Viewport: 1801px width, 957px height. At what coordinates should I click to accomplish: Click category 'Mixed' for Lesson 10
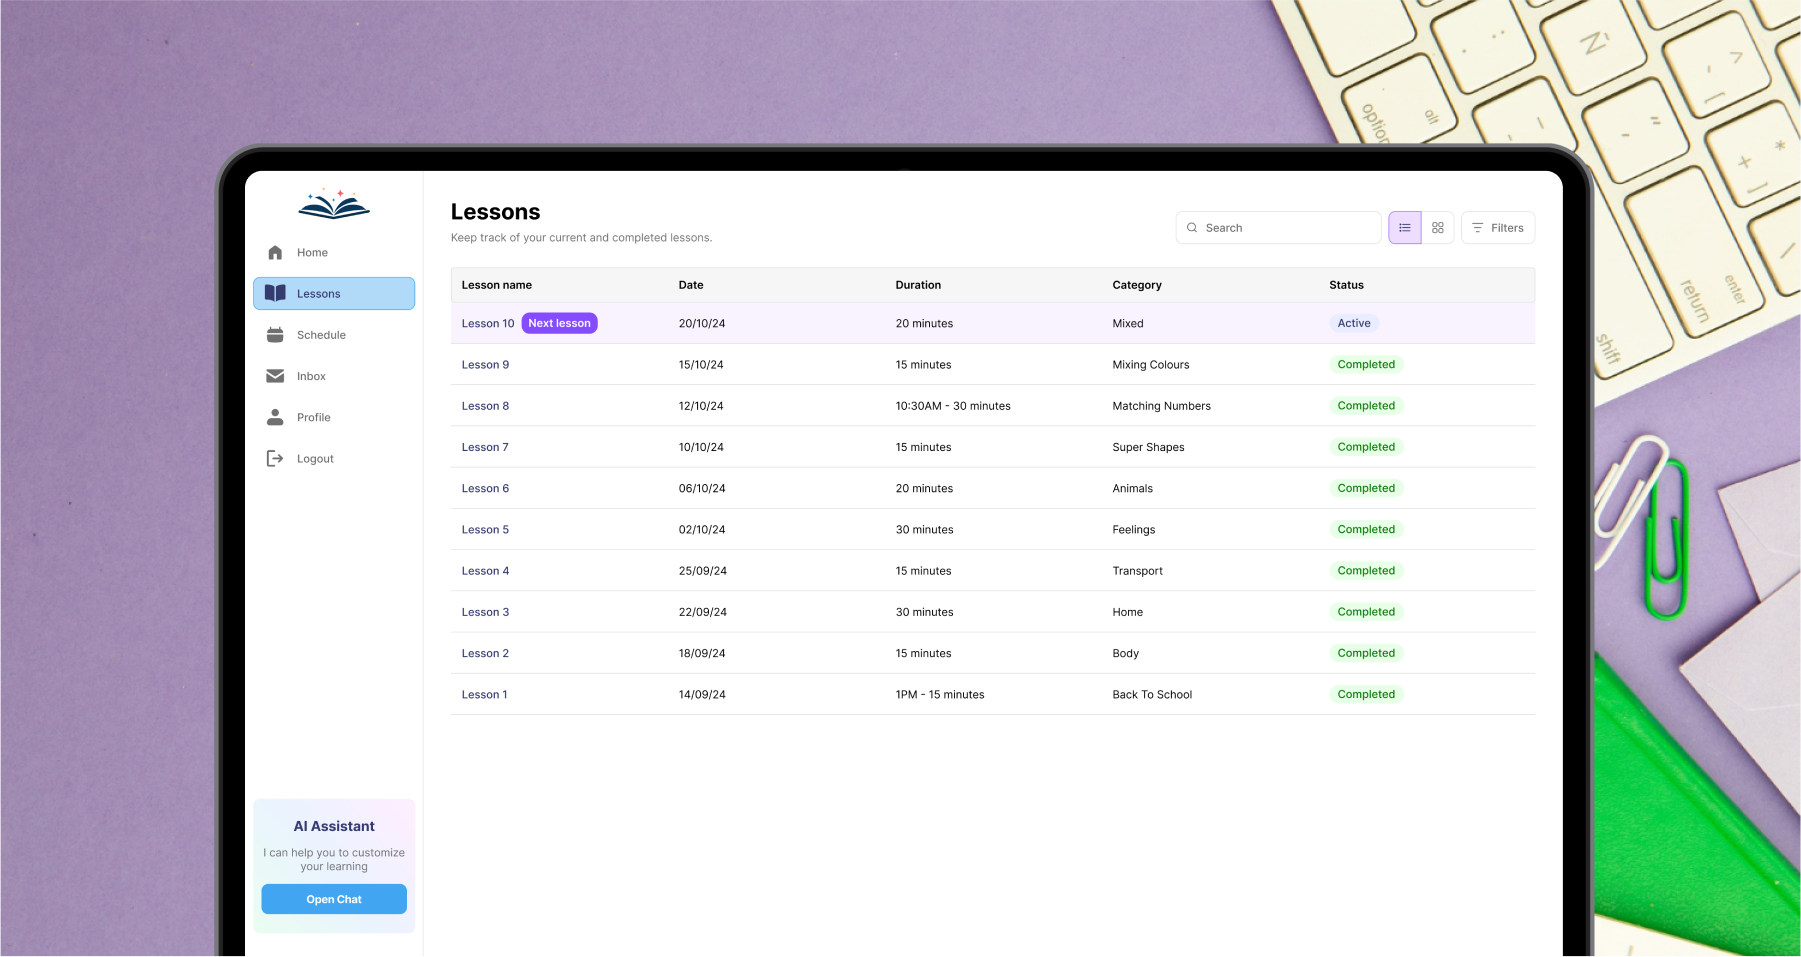coord(1128,324)
